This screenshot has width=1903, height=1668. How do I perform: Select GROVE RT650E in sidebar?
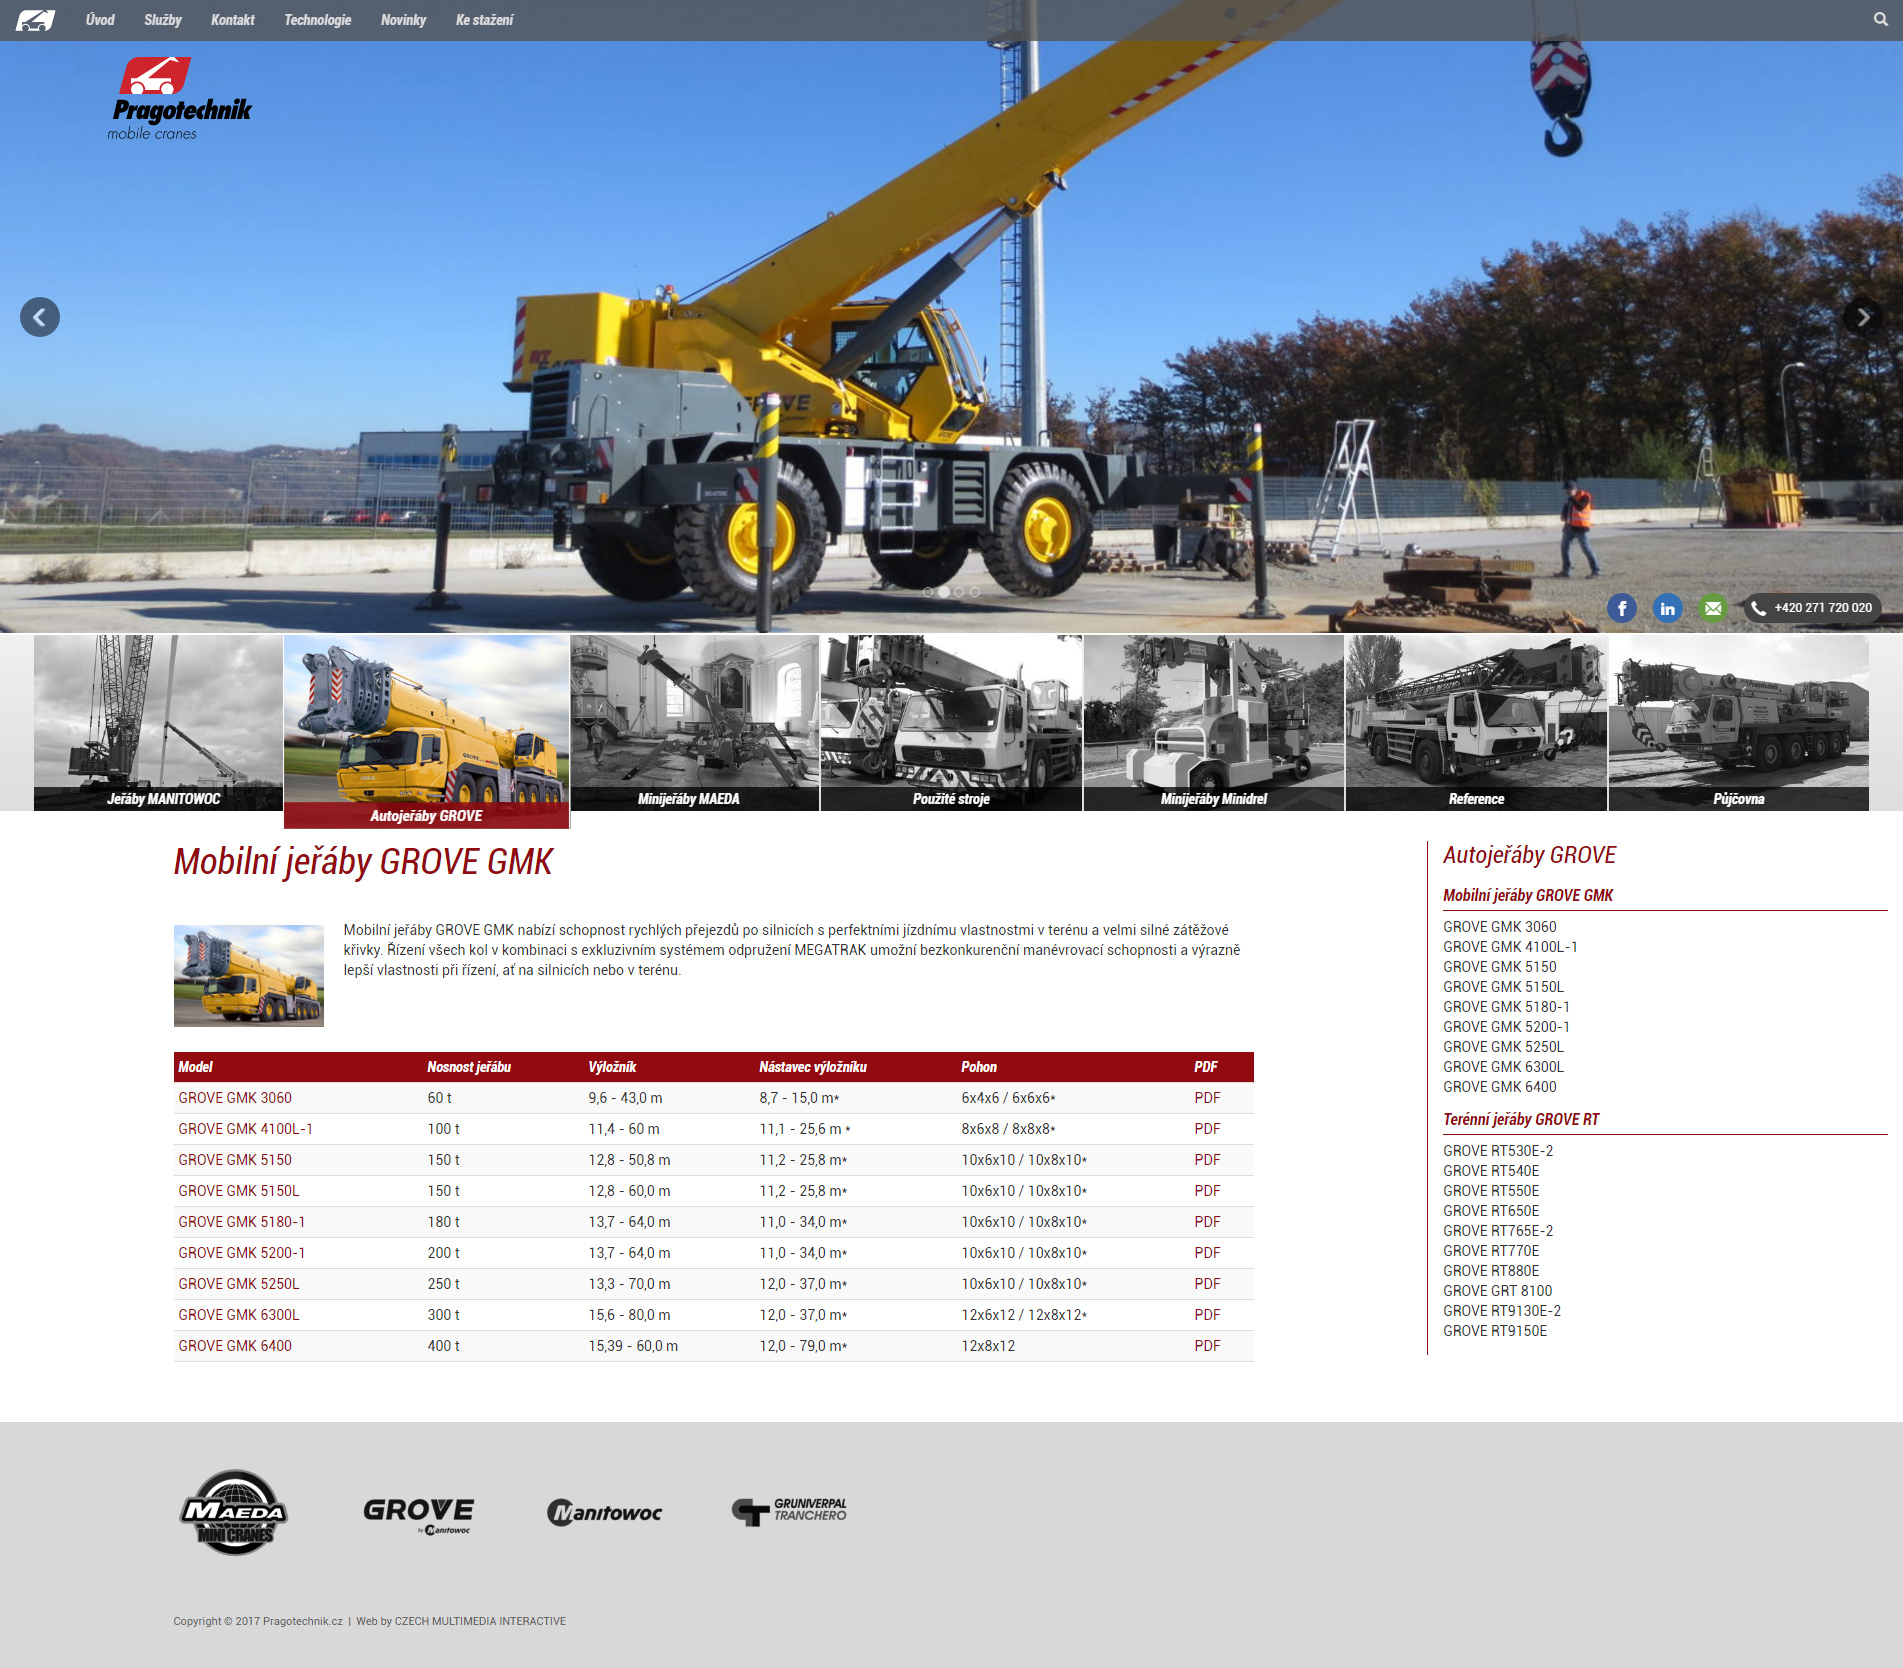point(1491,1211)
